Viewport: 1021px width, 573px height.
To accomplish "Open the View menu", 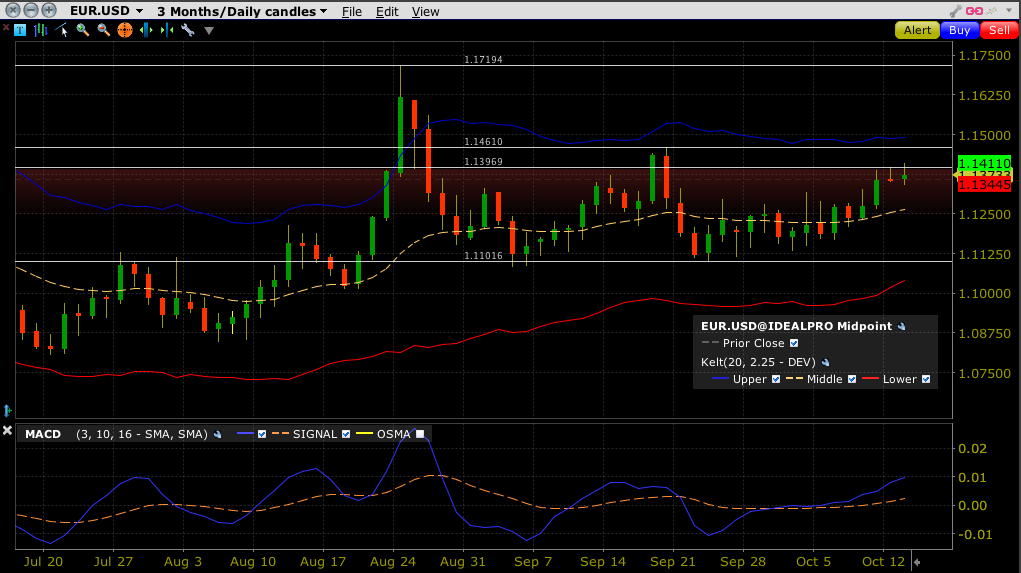I will pyautogui.click(x=425, y=12).
